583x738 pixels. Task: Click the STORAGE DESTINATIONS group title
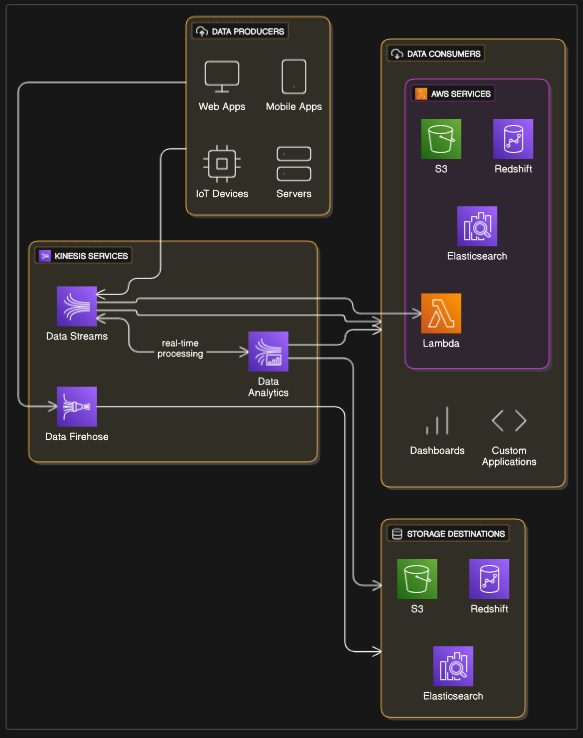456,534
